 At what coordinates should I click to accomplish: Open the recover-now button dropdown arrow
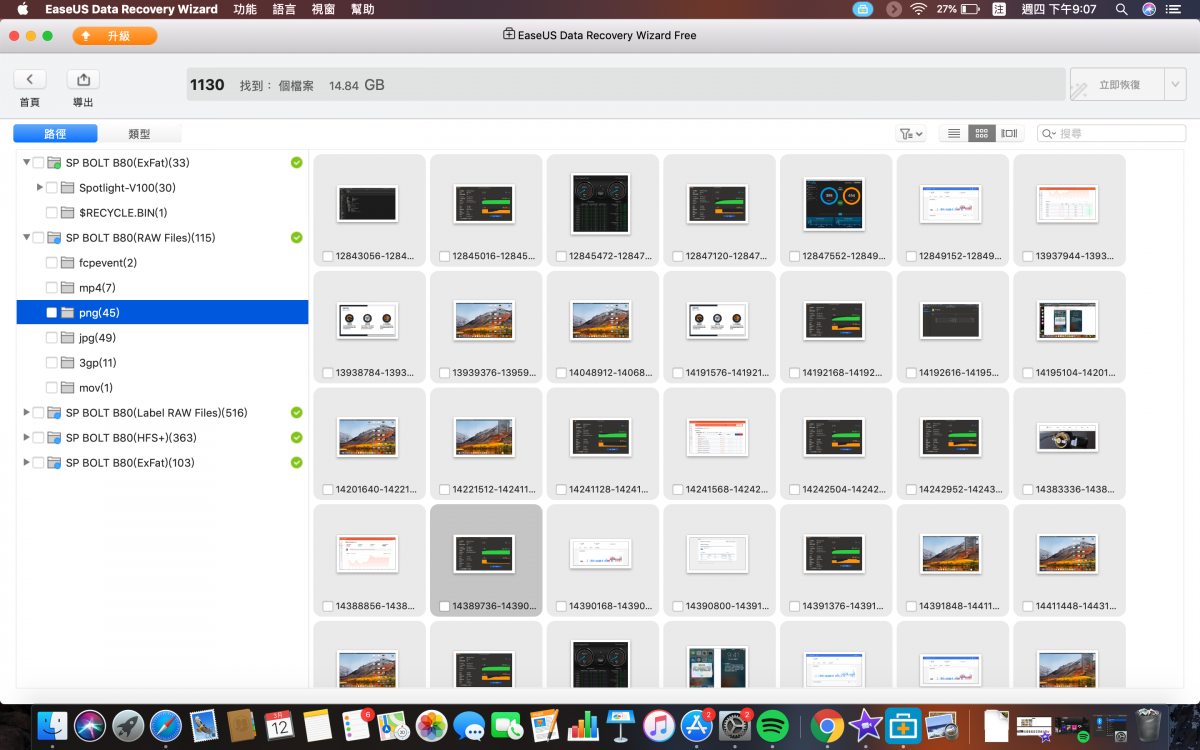1175,85
